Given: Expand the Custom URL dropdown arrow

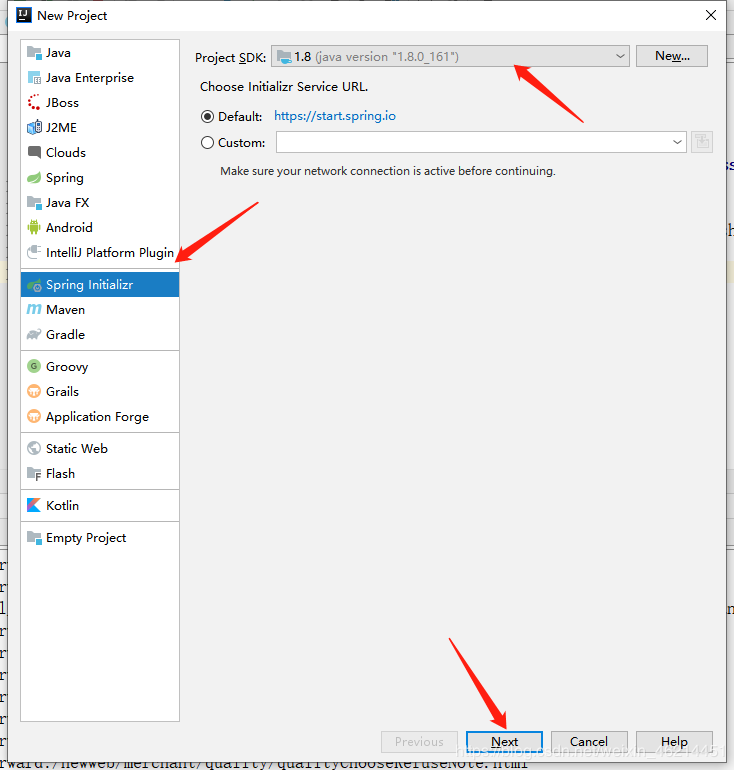Looking at the screenshot, I should click(x=677, y=142).
